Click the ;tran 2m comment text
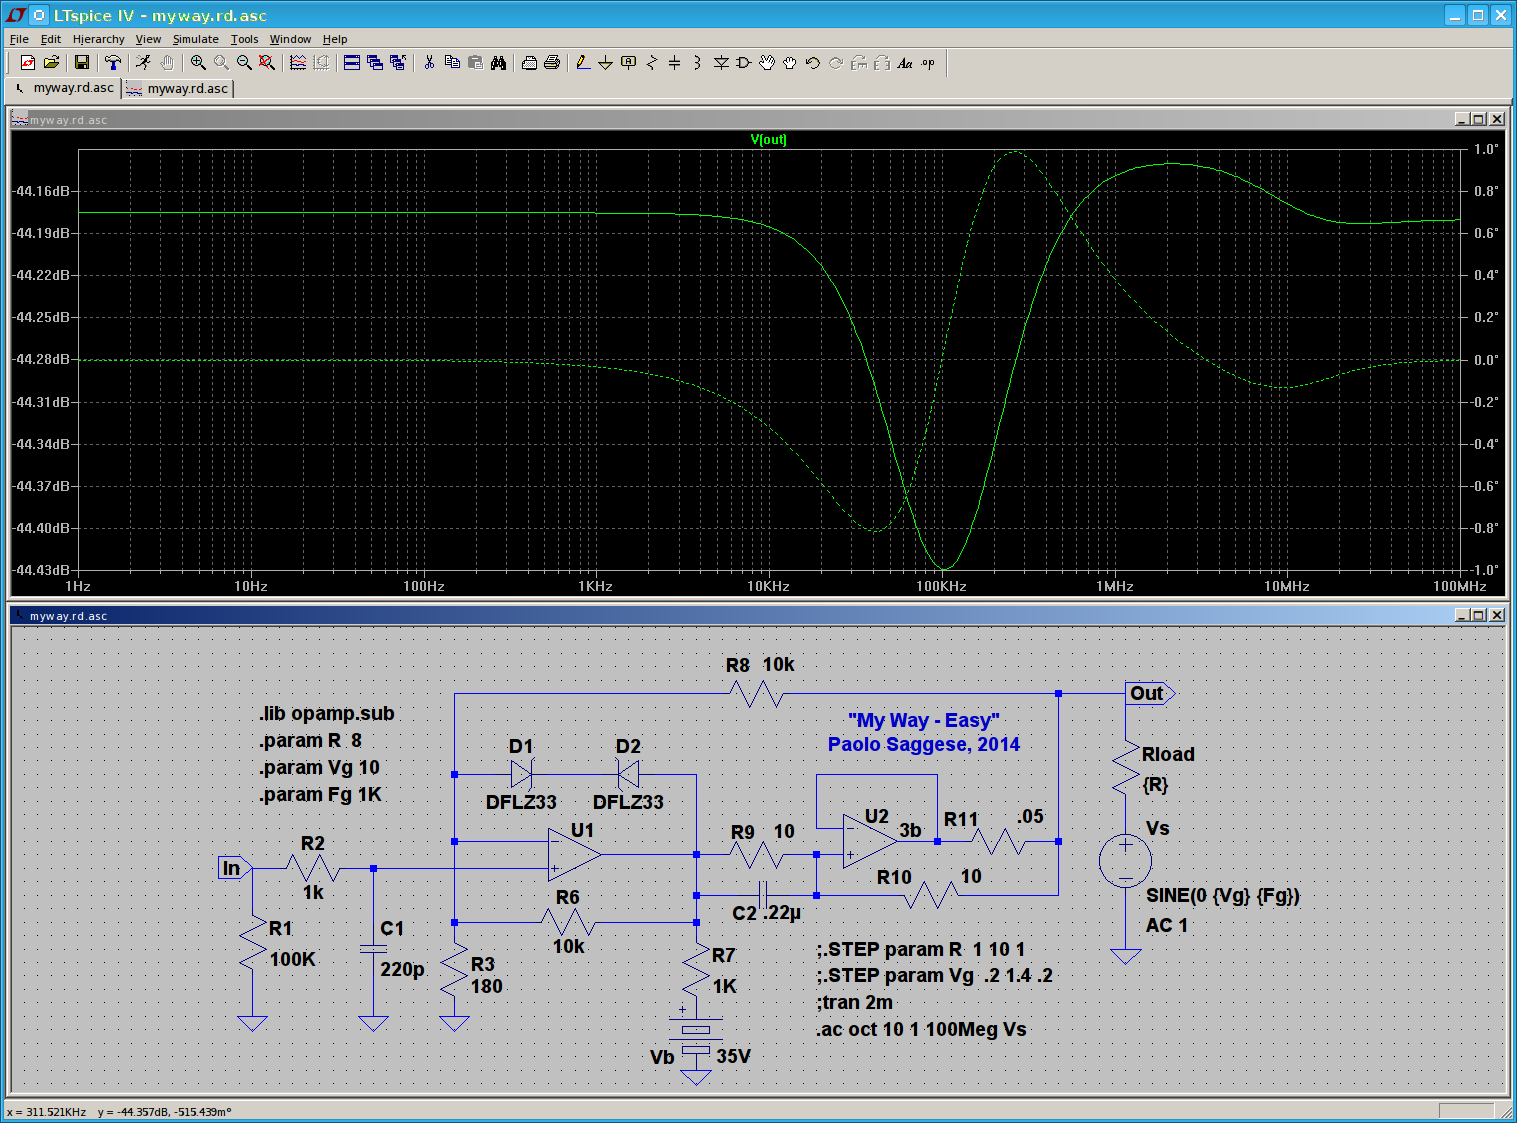Image resolution: width=1517 pixels, height=1123 pixels. (x=855, y=1002)
